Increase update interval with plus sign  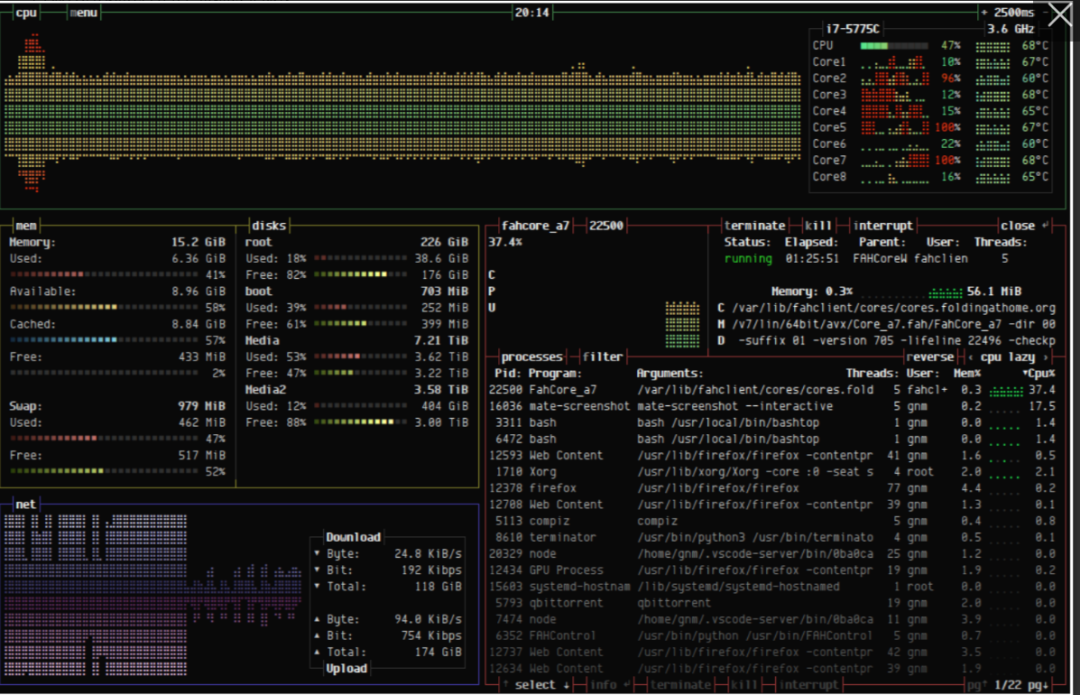coord(984,12)
